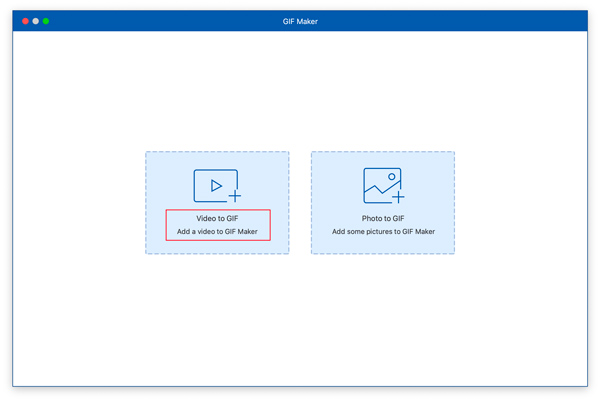Viewport: 600px width, 401px height.
Task: Select the "Video to GIF" label
Action: tap(216, 218)
